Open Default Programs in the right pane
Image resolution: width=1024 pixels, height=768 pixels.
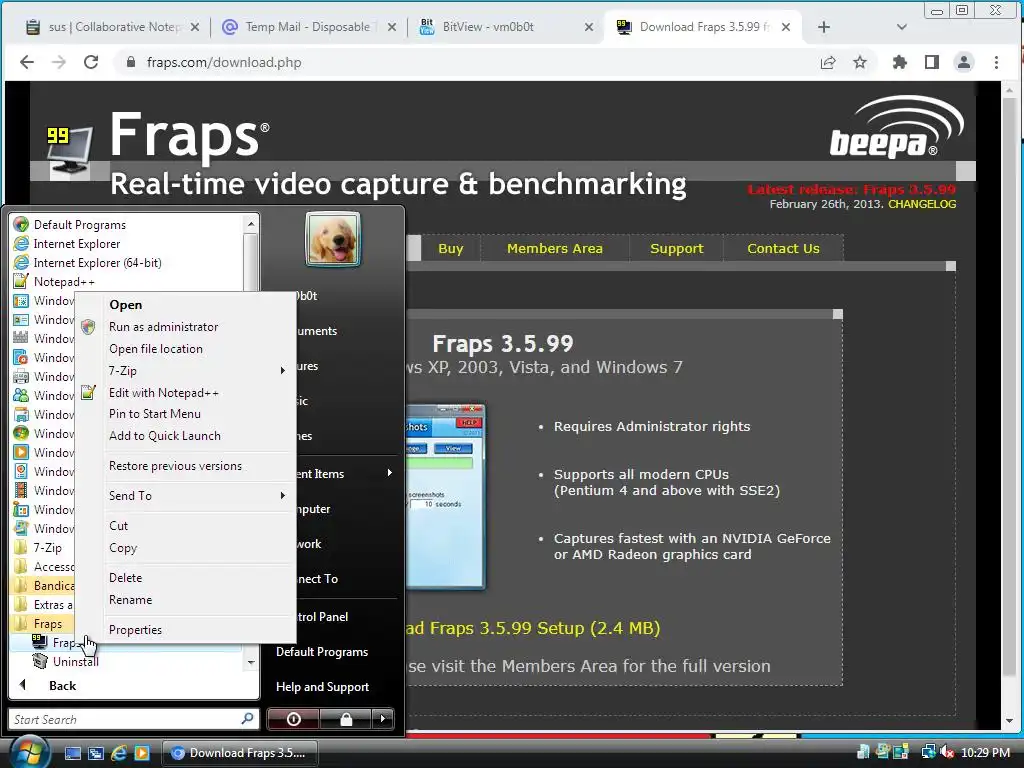pos(322,652)
